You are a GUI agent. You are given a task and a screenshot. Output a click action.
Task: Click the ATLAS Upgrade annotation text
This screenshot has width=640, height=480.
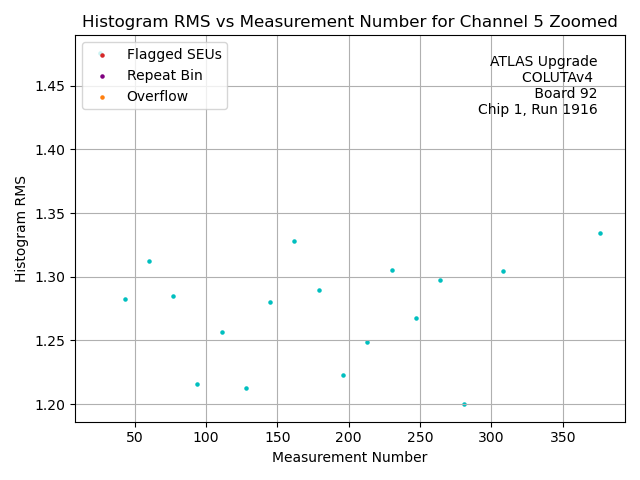(x=543, y=62)
